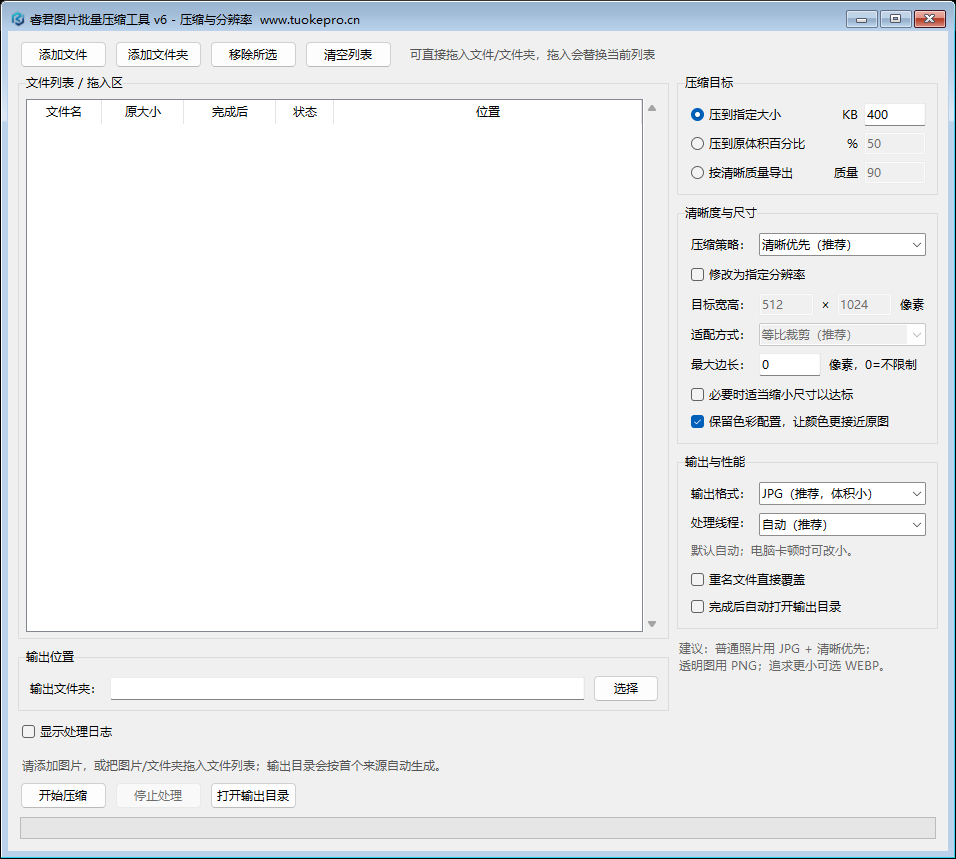Viewport: 956px width, 859px height.
Task: Click the file list scroll-down arrow
Action: [x=652, y=624]
